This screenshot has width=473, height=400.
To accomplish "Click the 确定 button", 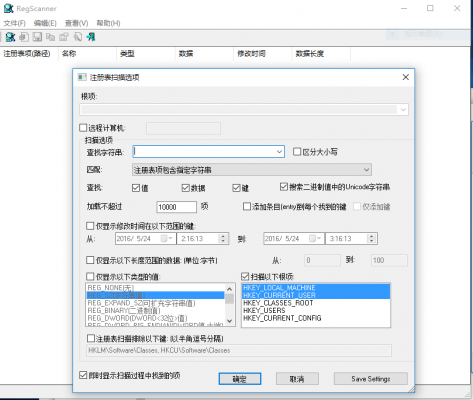I will [240, 379].
